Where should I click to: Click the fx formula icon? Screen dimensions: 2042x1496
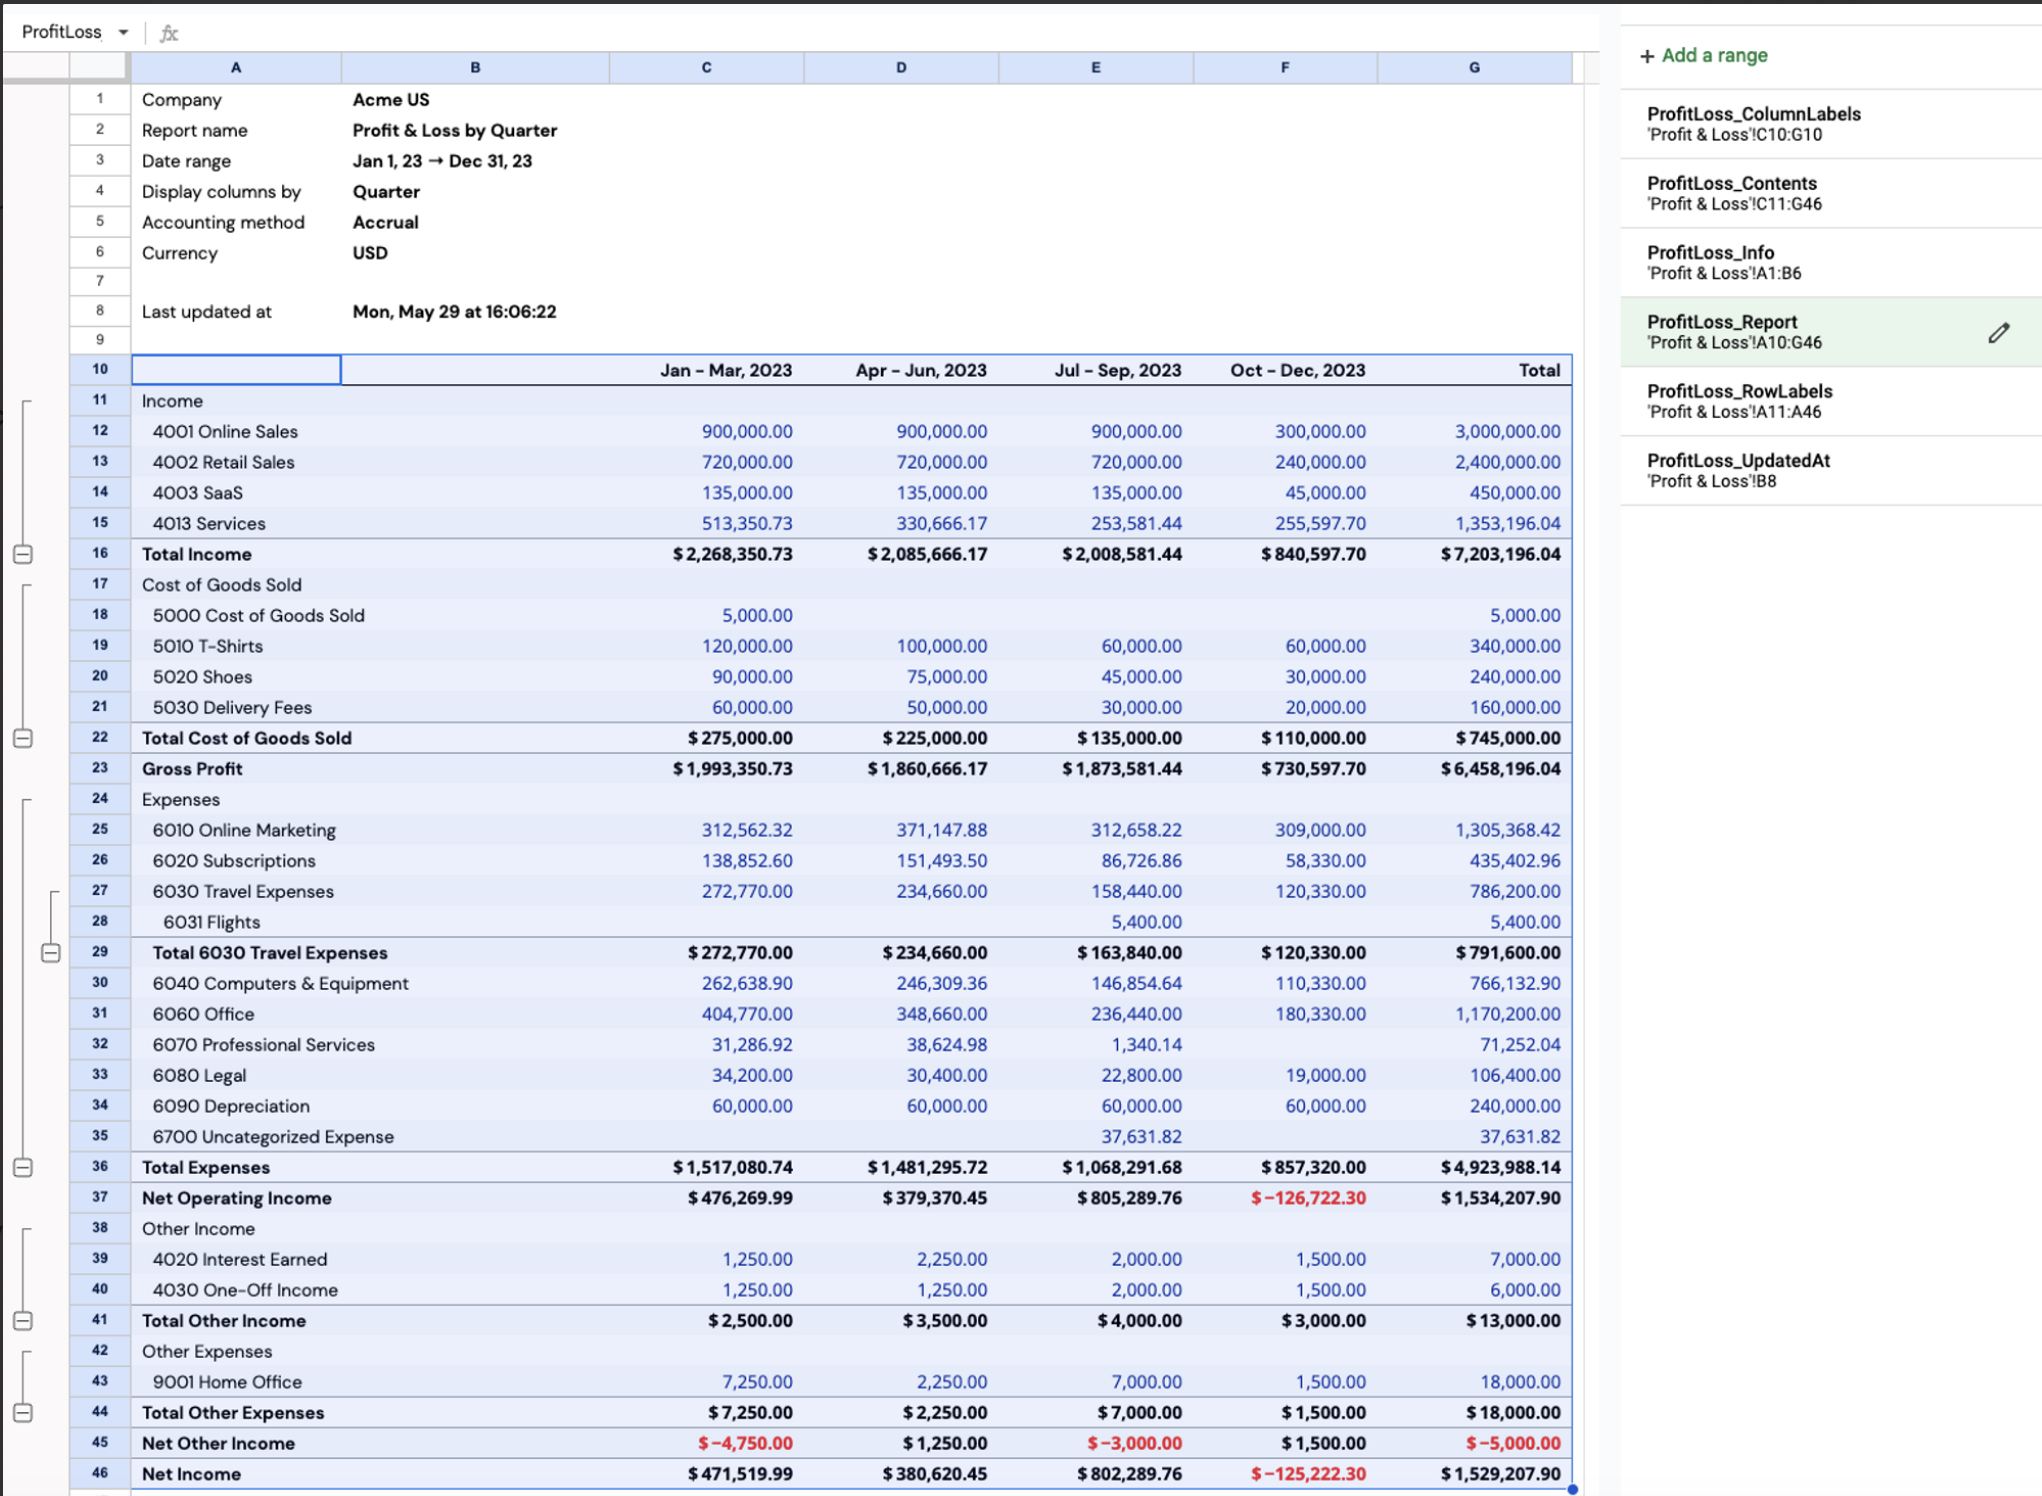169,32
